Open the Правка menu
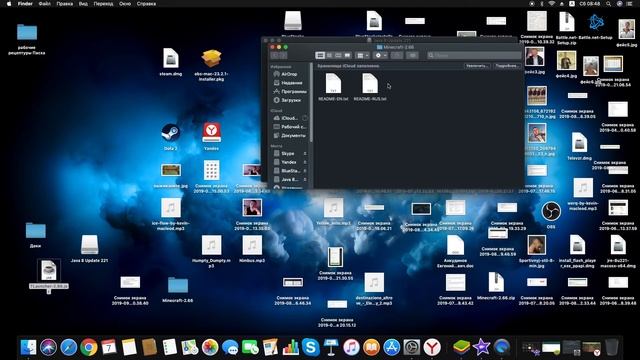 64,4
